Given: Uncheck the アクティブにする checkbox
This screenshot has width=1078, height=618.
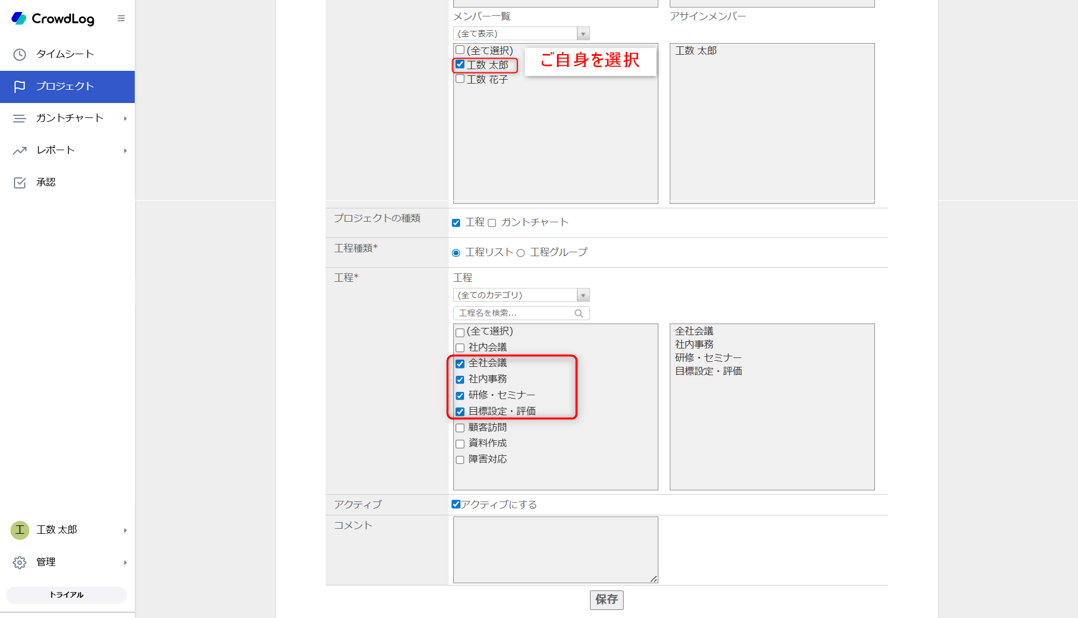Looking at the screenshot, I should point(456,505).
